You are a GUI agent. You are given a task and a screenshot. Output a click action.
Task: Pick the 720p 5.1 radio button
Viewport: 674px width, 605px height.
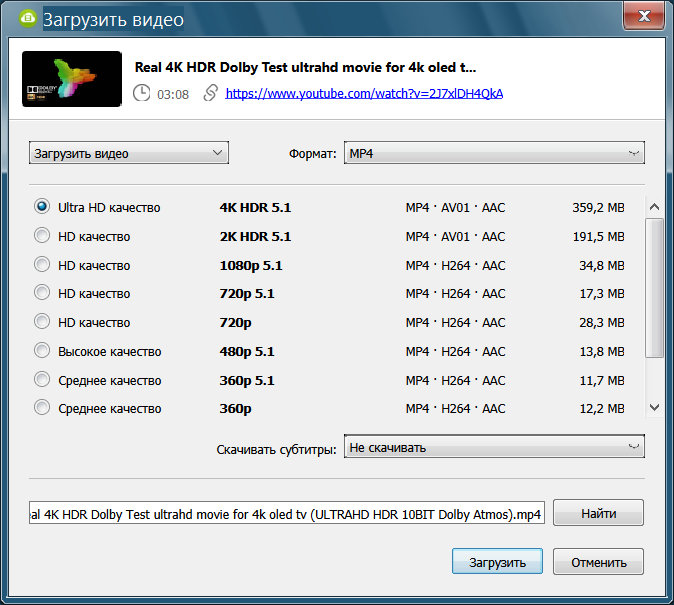(x=42, y=293)
